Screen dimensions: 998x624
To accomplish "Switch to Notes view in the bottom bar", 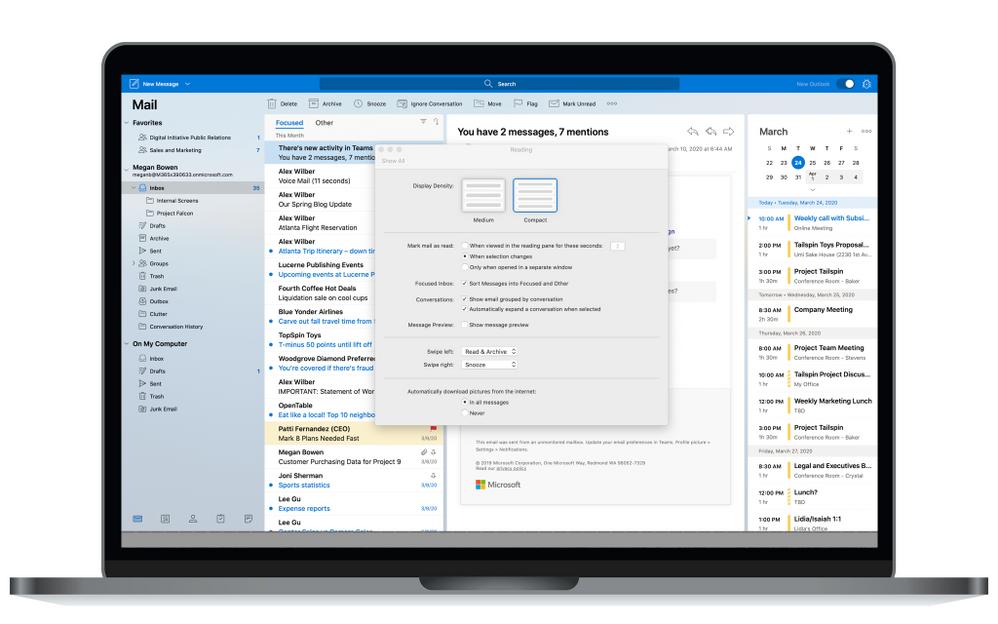I will click(x=248, y=519).
